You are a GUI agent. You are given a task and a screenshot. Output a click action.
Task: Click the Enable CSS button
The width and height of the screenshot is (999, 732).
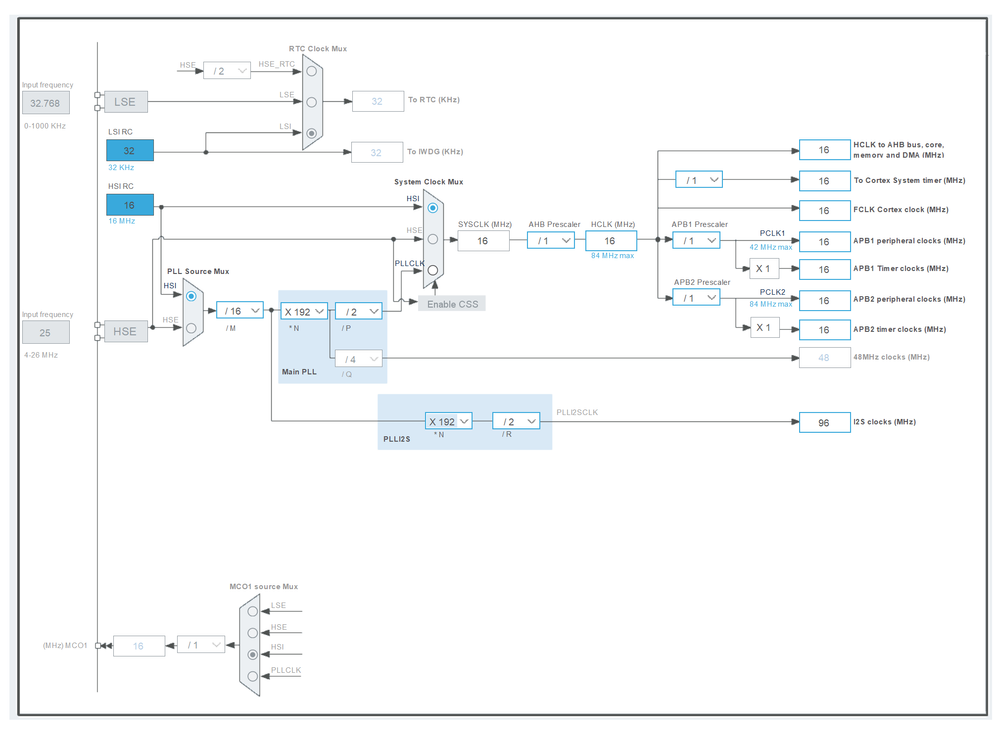452,304
